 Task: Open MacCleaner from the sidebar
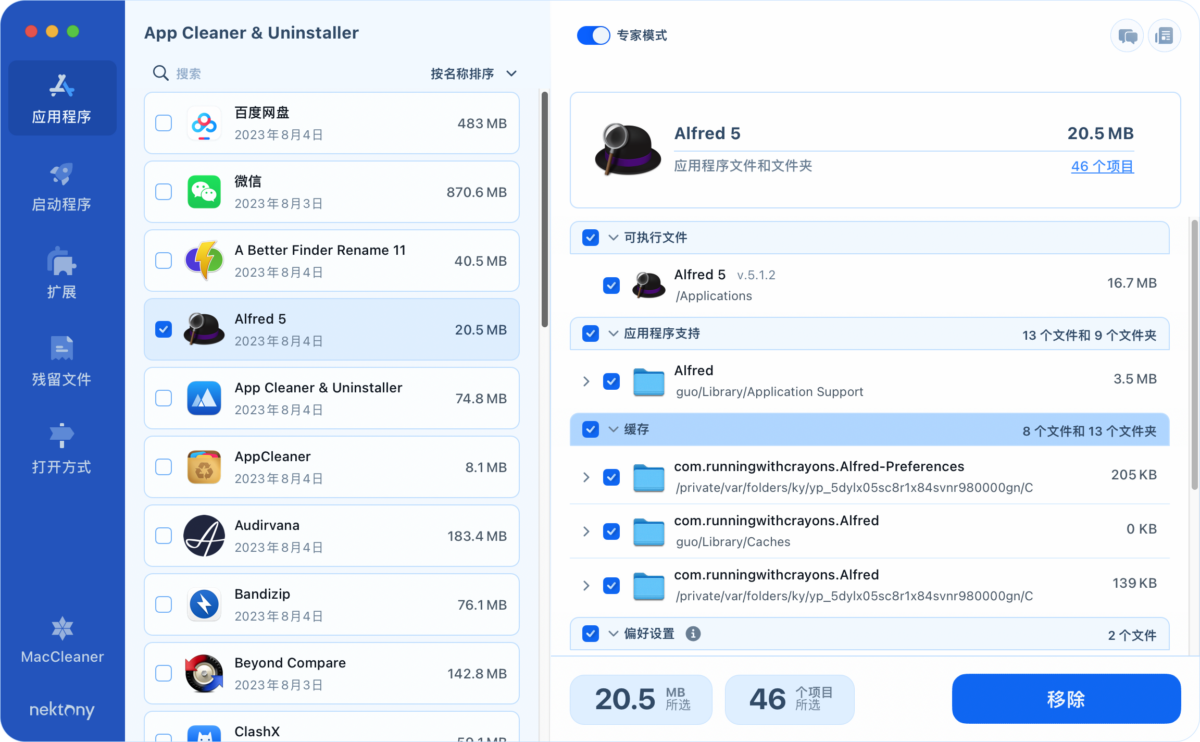62,641
